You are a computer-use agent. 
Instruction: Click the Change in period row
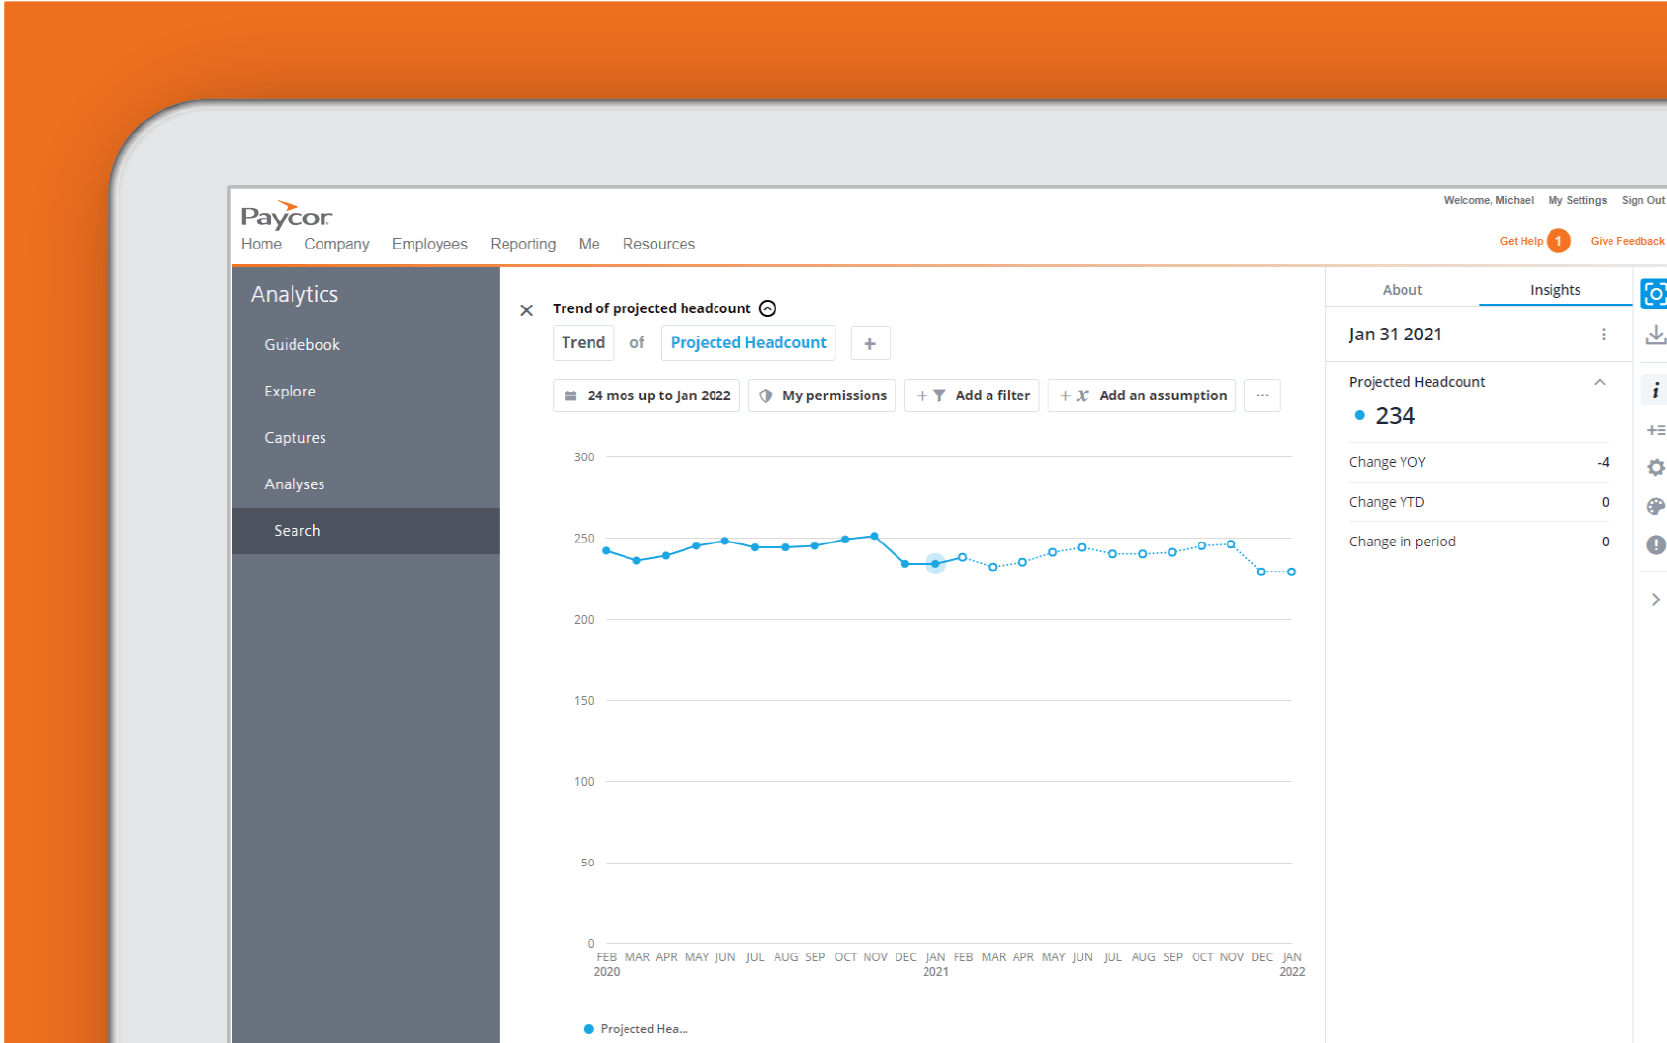tap(1478, 541)
